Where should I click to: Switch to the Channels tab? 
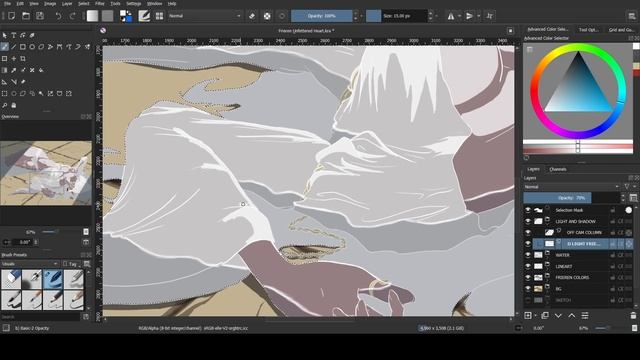pyautogui.click(x=558, y=169)
